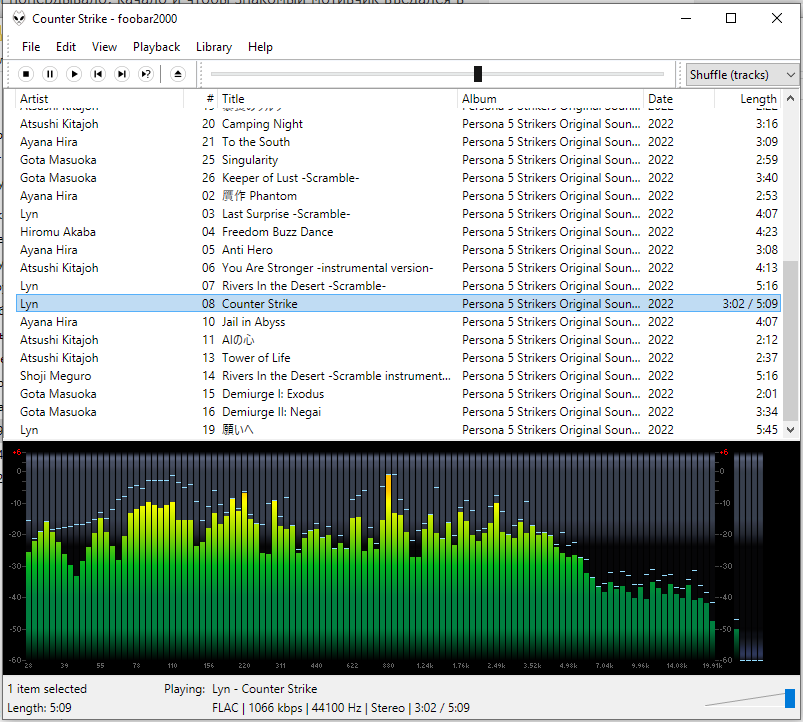803x722 pixels.
Task: Select track number 11 by Atsushi Kitajoh
Action: point(398,340)
